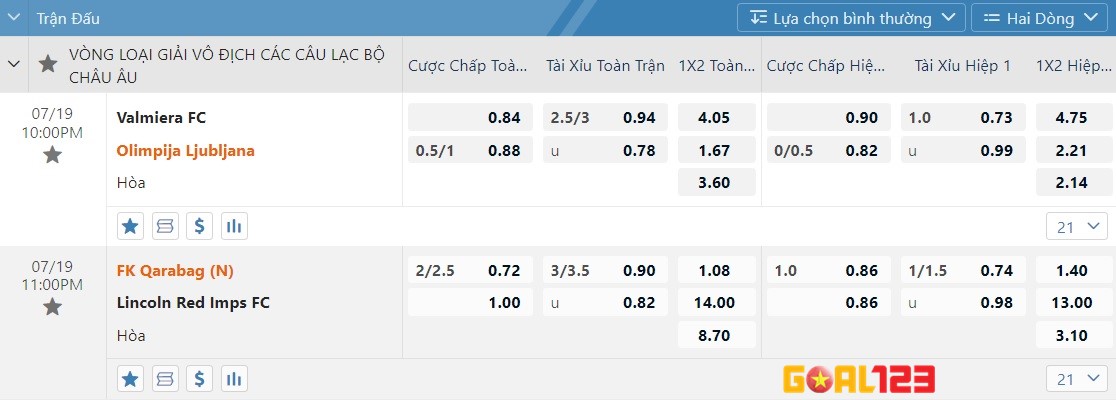Screen dimensions: 1116x400
Task: Click the "Tài Xỉu Toàn Trận" column header
Action: click(605, 65)
